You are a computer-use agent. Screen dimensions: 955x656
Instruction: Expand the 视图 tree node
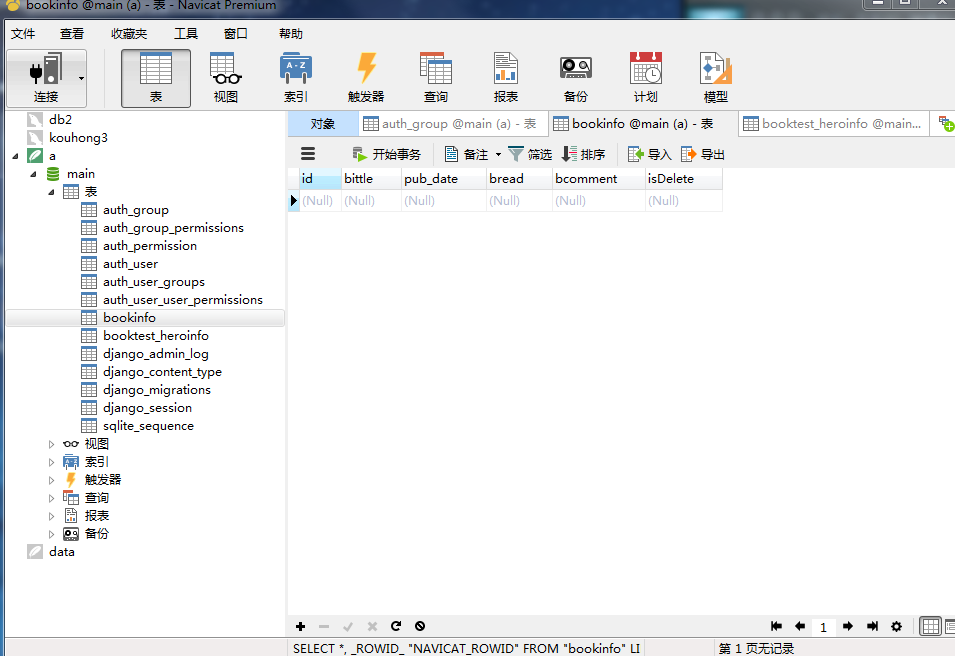pos(52,444)
